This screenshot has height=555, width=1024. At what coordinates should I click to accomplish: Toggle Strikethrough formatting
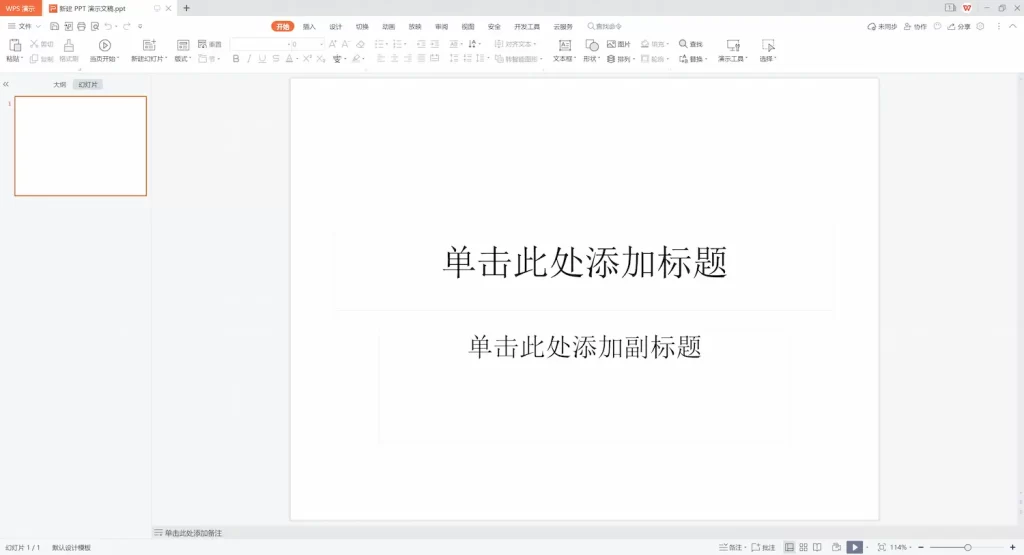pos(276,59)
